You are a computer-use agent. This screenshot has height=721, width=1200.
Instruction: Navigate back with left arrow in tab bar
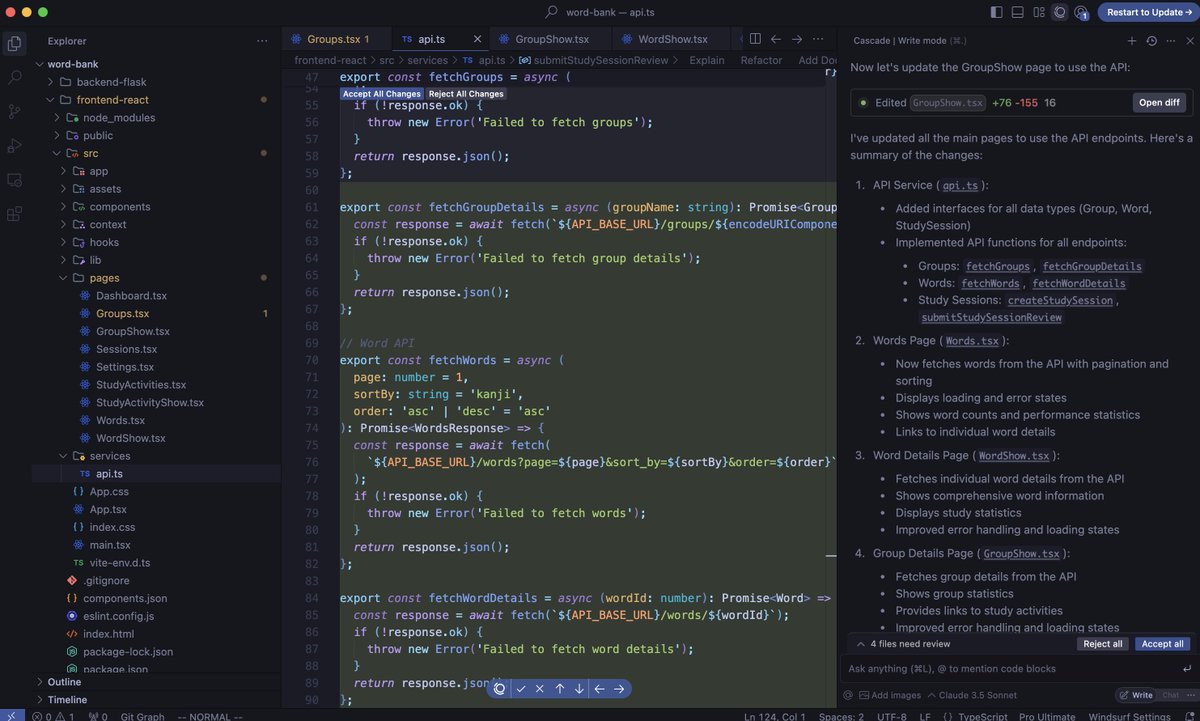click(x=776, y=39)
